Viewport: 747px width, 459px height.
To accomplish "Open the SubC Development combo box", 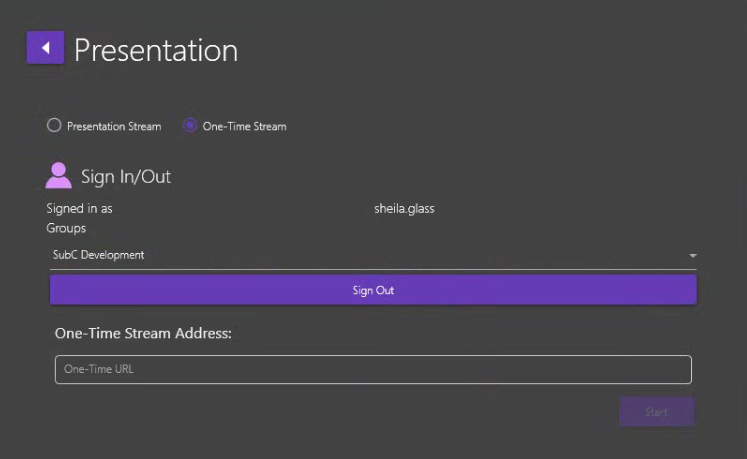I will click(372, 256).
